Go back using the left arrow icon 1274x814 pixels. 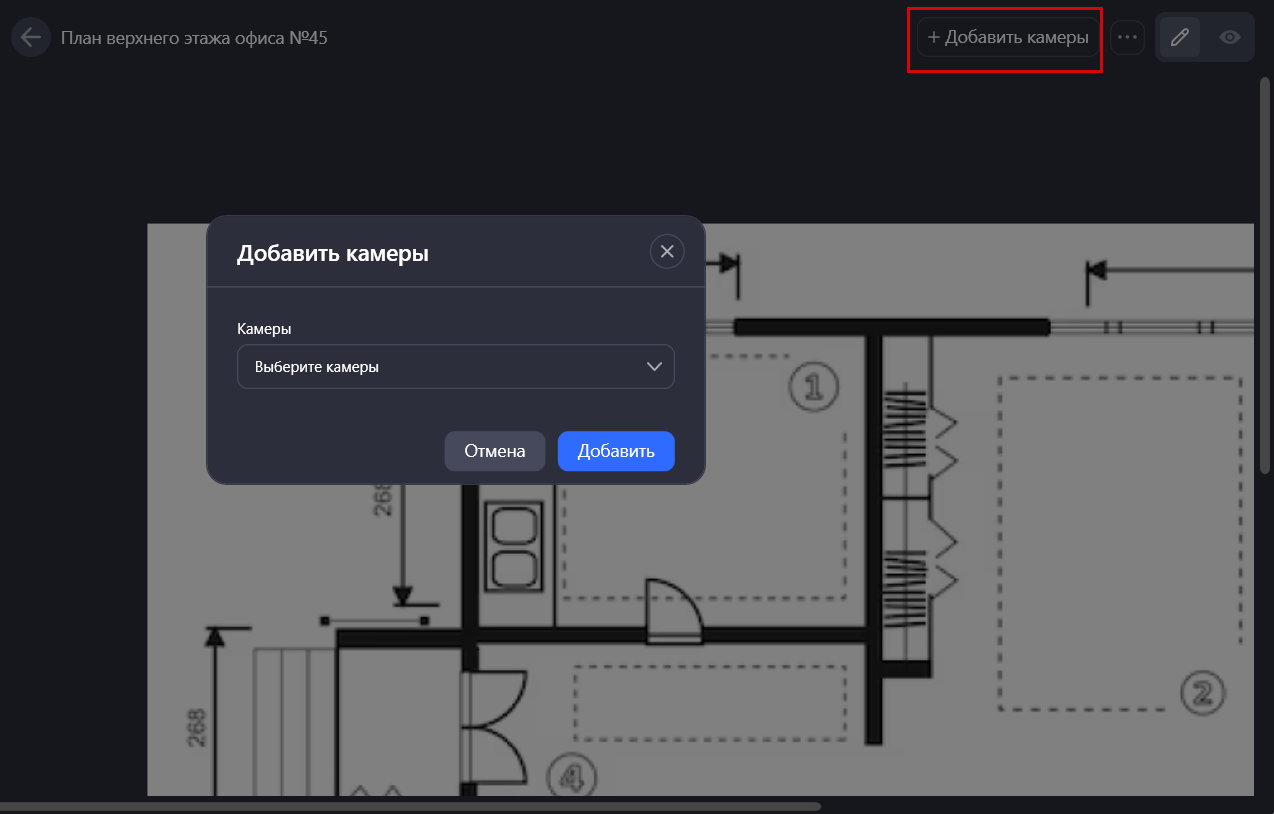[x=31, y=38]
